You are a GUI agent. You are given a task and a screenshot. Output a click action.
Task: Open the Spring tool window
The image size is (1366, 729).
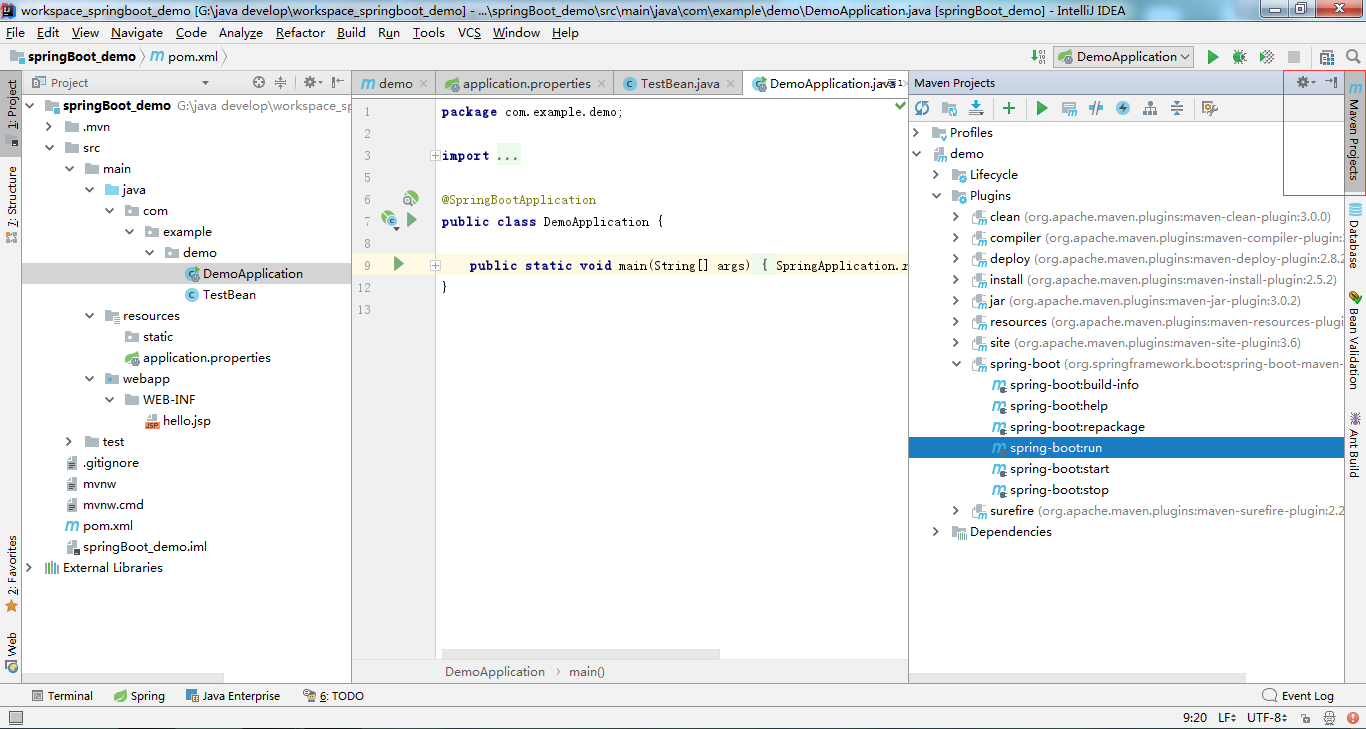tap(139, 696)
